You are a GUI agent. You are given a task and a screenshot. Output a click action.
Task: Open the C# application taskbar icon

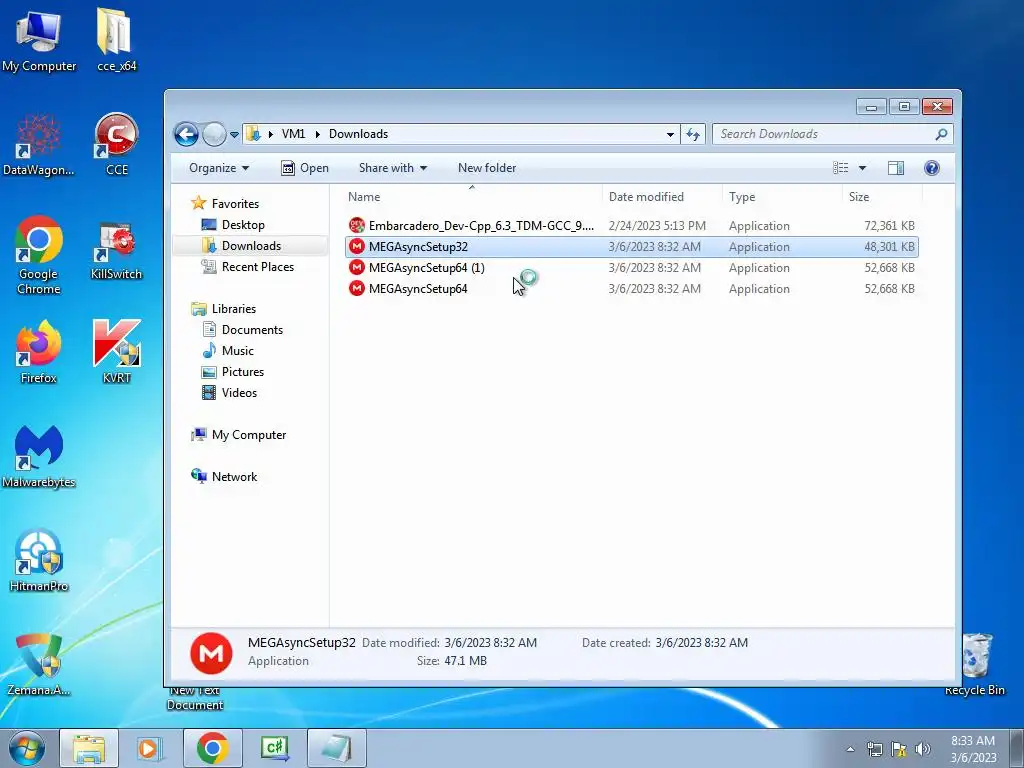click(x=275, y=748)
